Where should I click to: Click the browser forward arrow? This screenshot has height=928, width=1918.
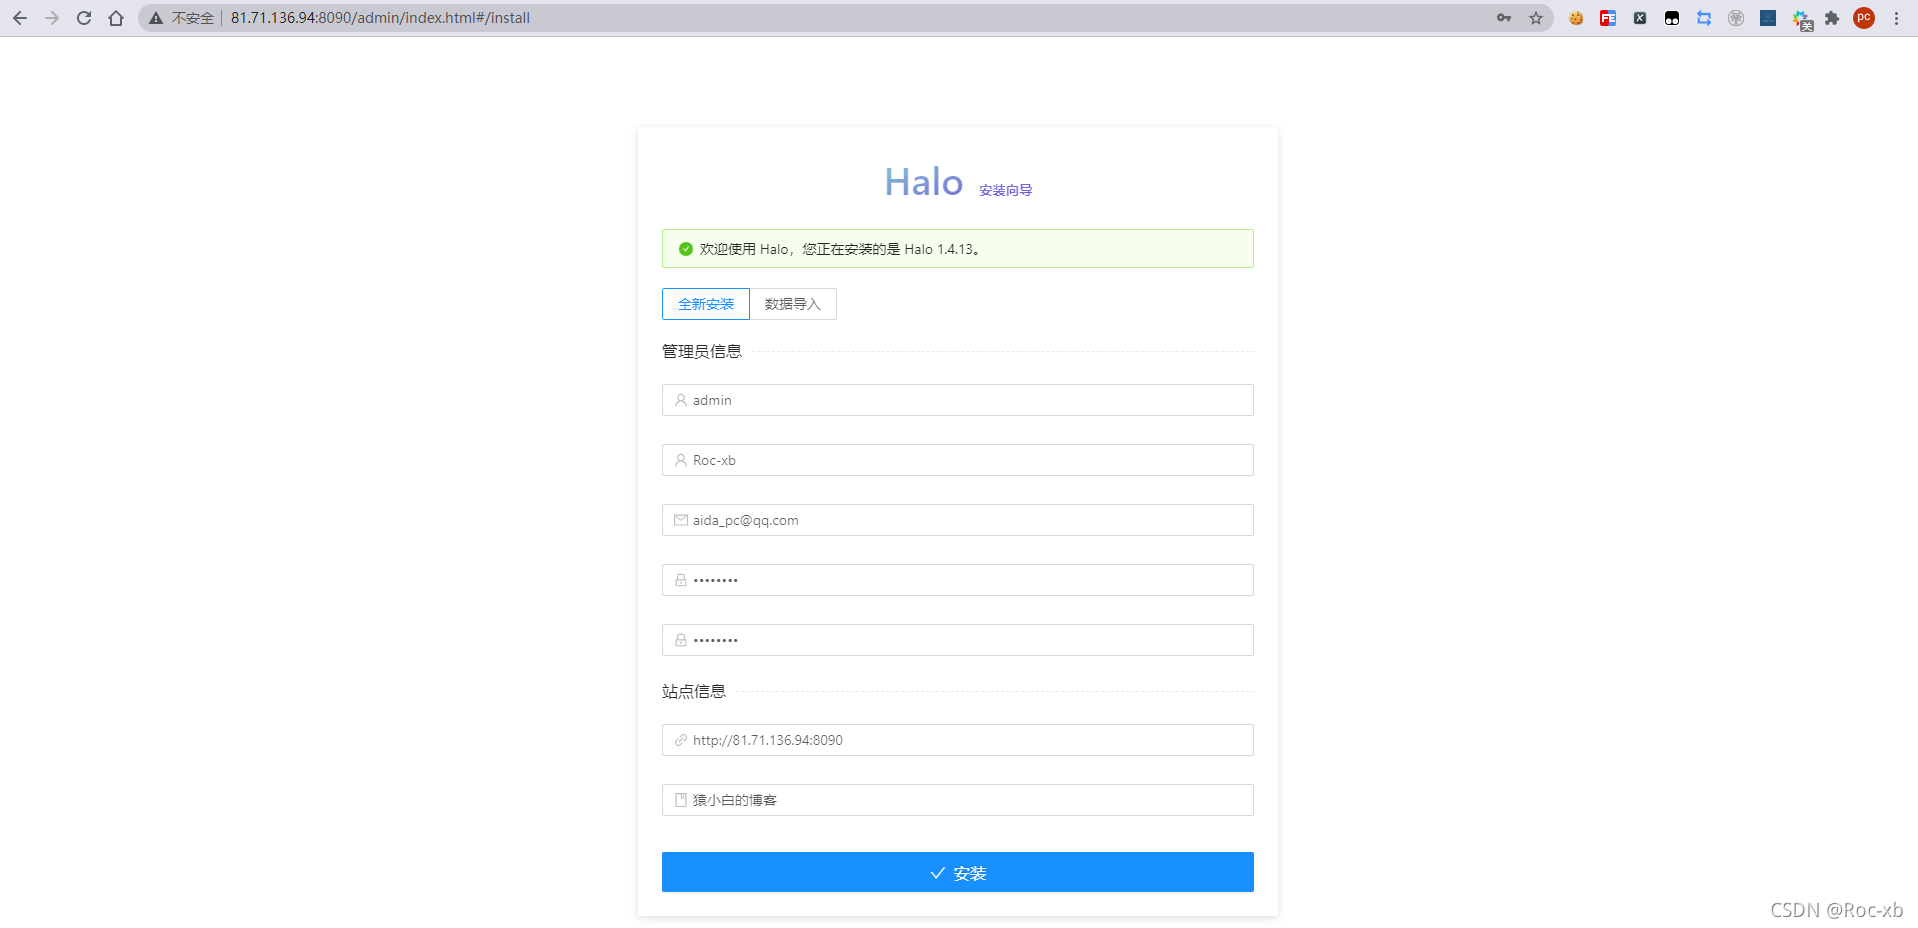52,18
